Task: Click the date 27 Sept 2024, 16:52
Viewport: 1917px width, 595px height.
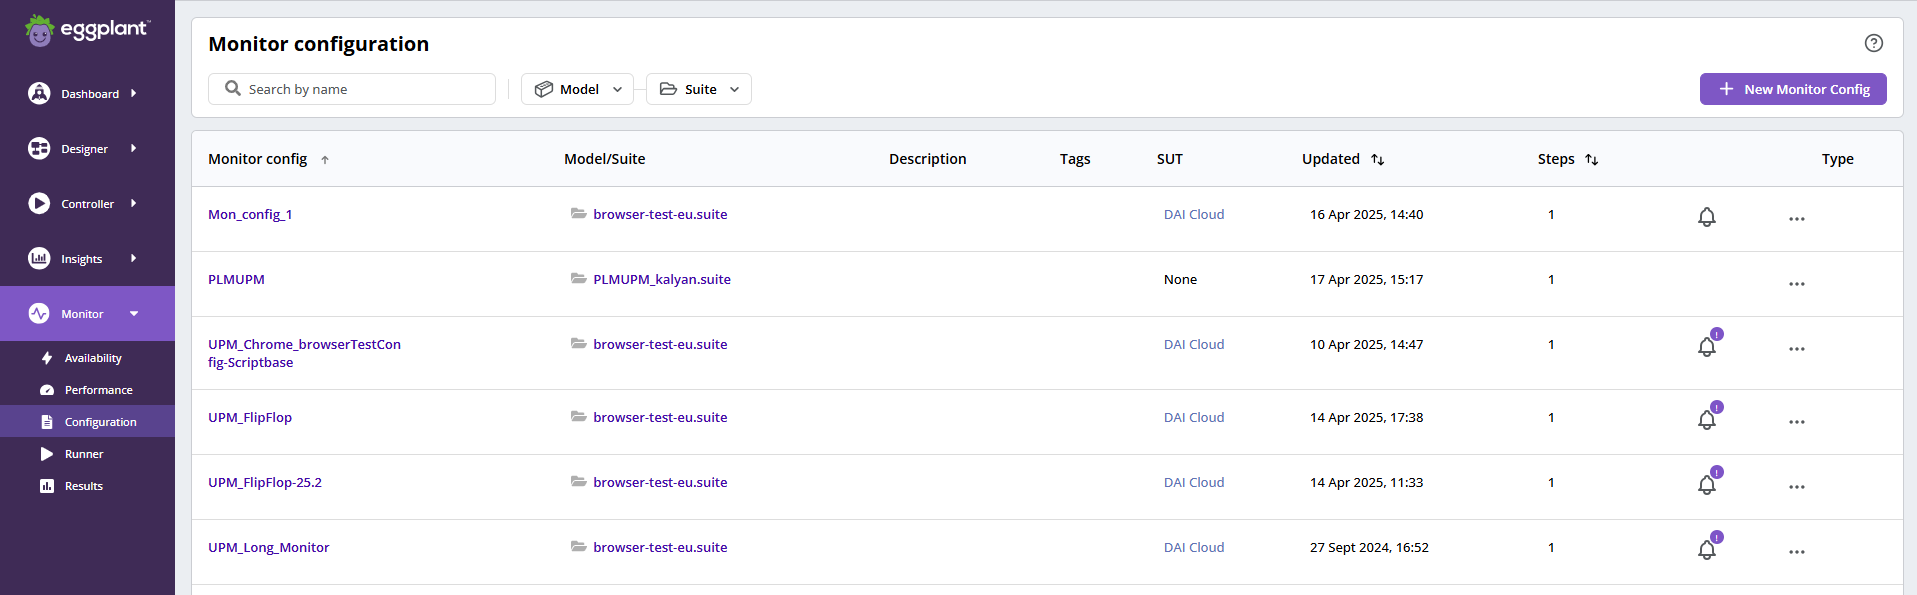Action: 1369,547
